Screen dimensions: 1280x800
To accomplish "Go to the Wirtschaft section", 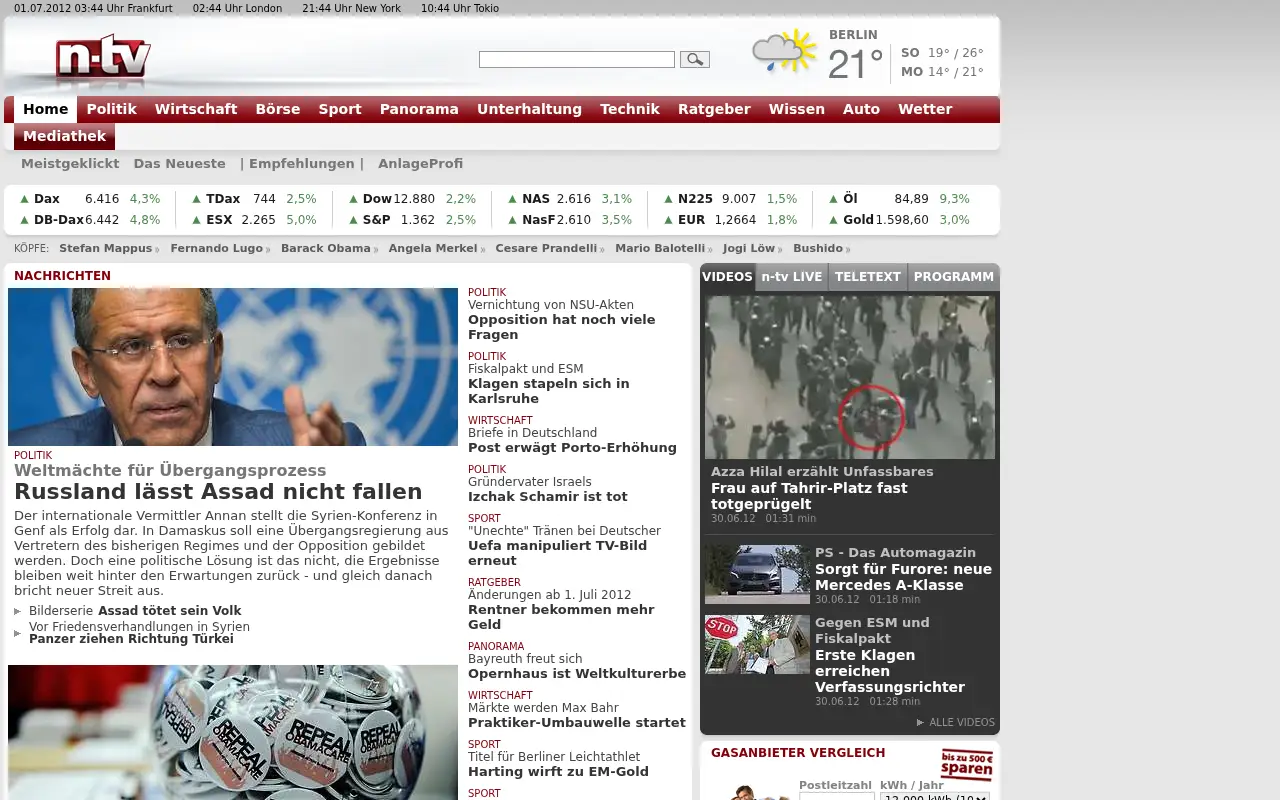I will (x=196, y=109).
